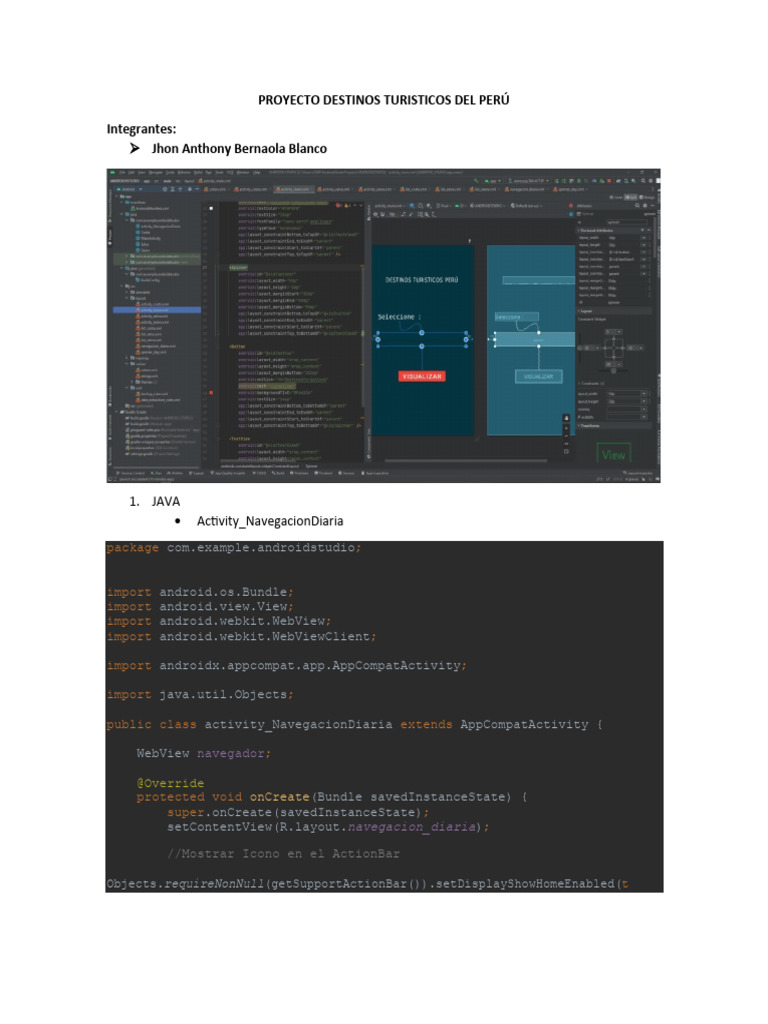The height and width of the screenshot is (1024, 768).
Task: Switch to the activity_costa.xml editor tab
Action: tap(251, 189)
